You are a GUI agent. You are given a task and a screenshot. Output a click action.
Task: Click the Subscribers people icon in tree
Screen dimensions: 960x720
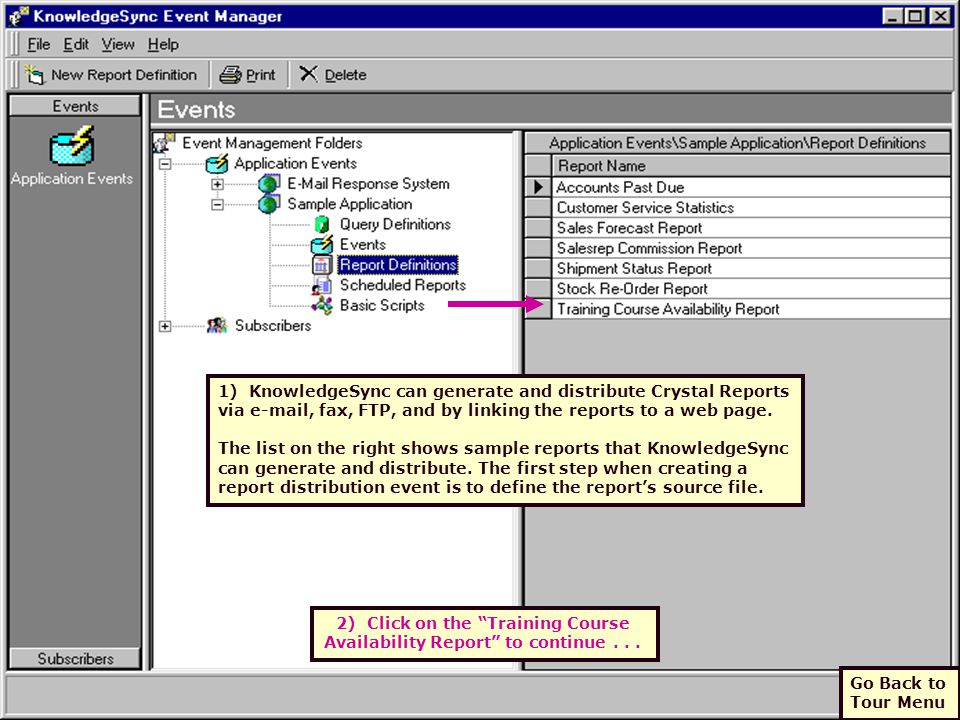217,326
